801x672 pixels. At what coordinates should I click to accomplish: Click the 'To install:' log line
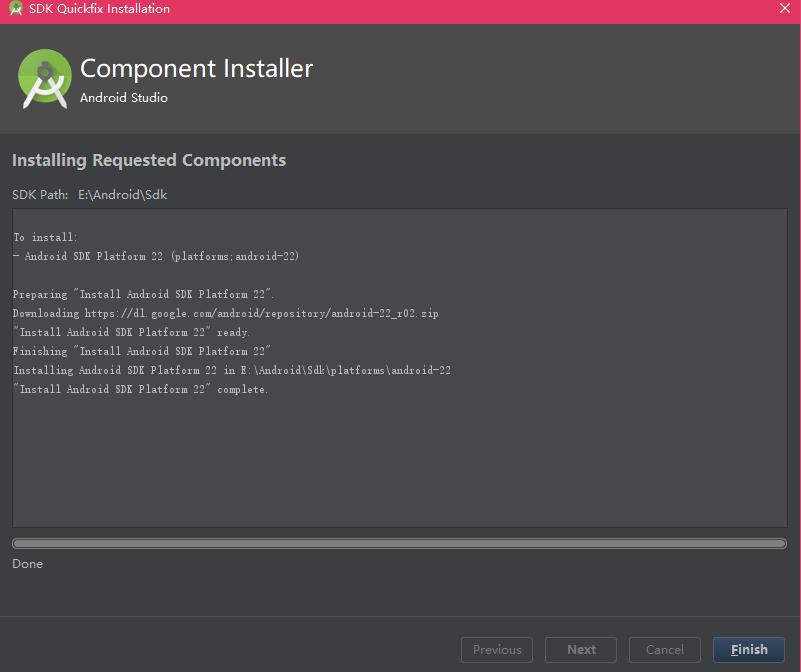coord(45,237)
